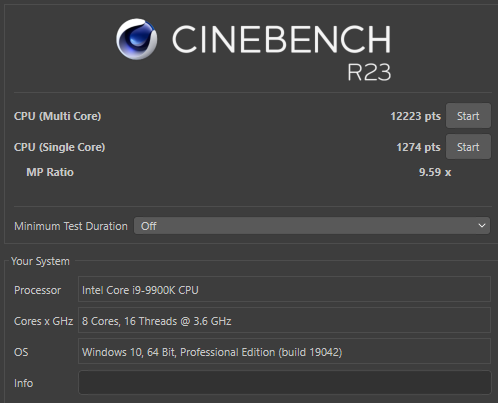Click the Cores x GHz label
This screenshot has height=403, width=498.
pos(43,321)
